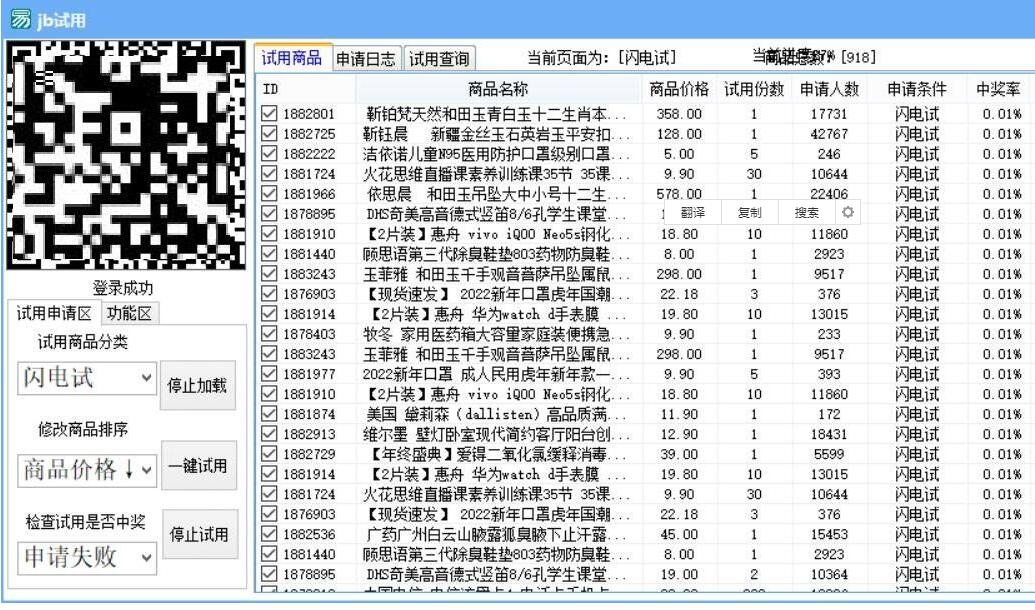Screen dimensions: 1035x610
Task: Click the price cell 358.00
Action: click(679, 114)
